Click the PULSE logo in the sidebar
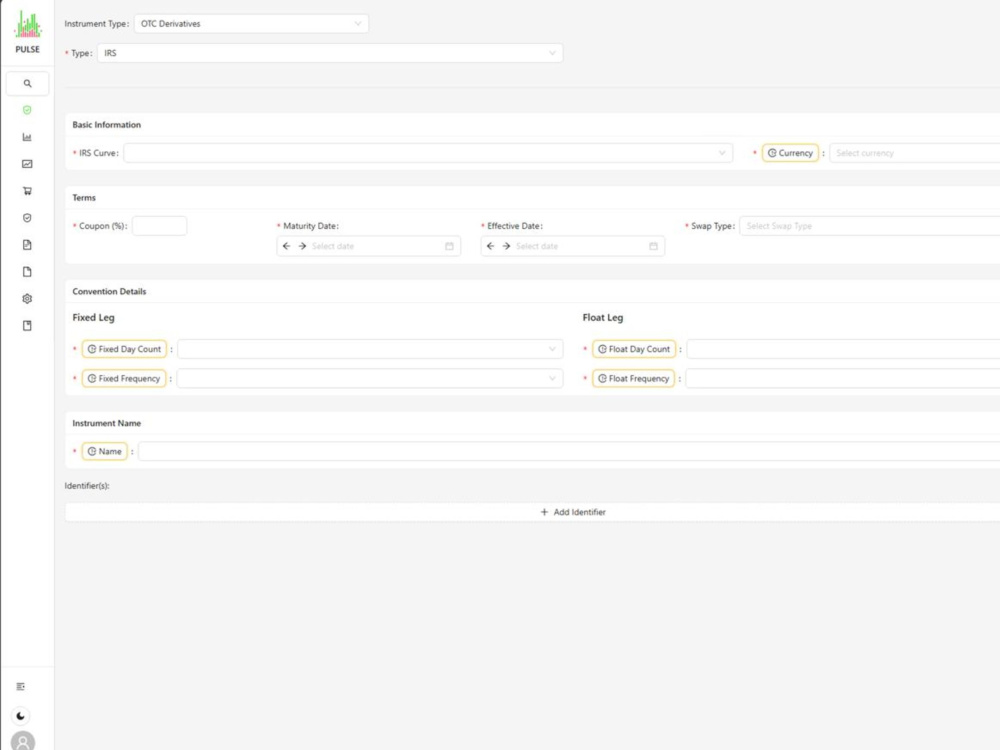Image resolution: width=1000 pixels, height=750 pixels. [27, 32]
